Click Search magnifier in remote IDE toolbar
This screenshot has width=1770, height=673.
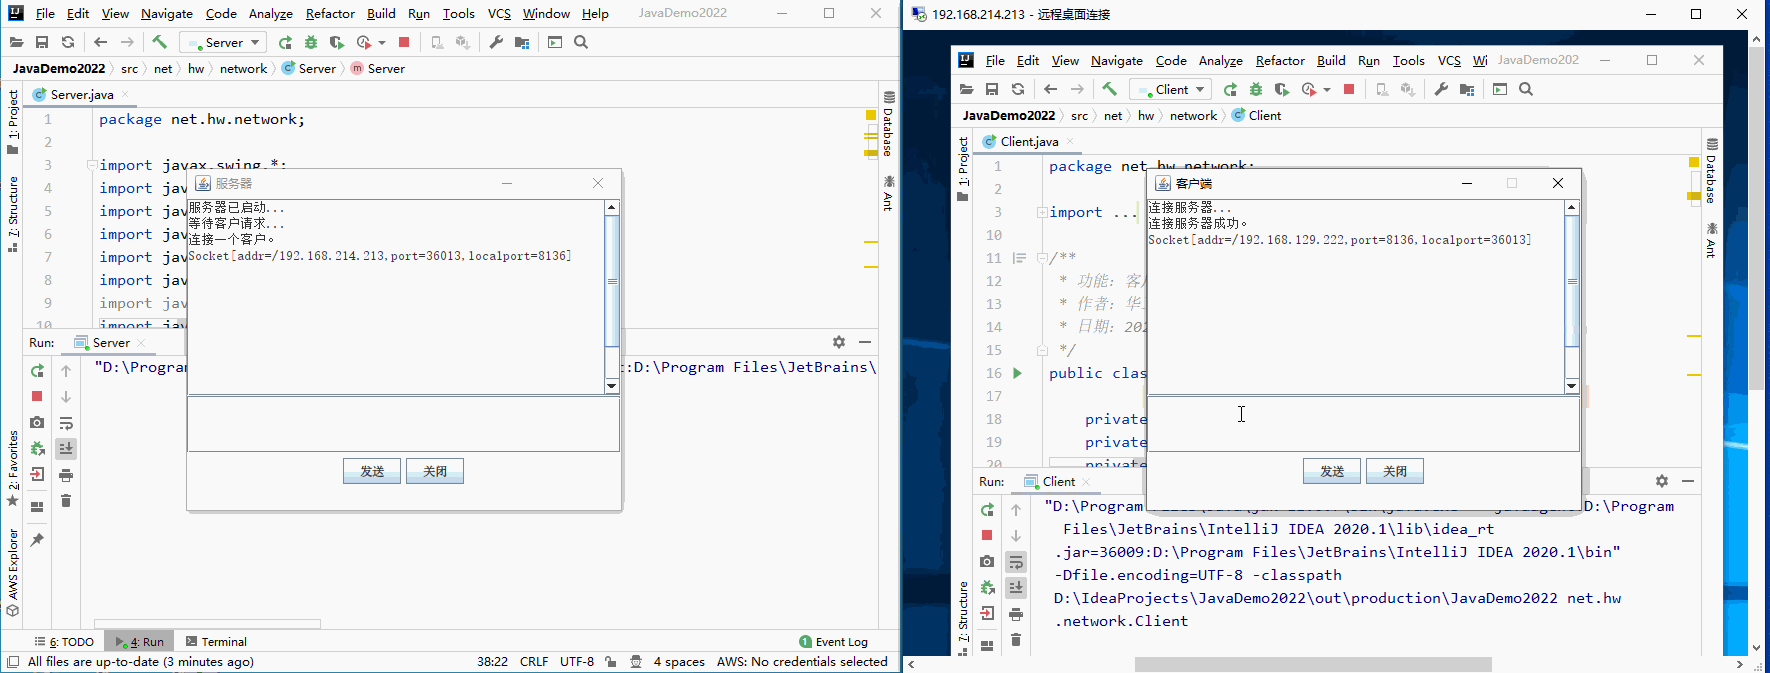[1526, 89]
